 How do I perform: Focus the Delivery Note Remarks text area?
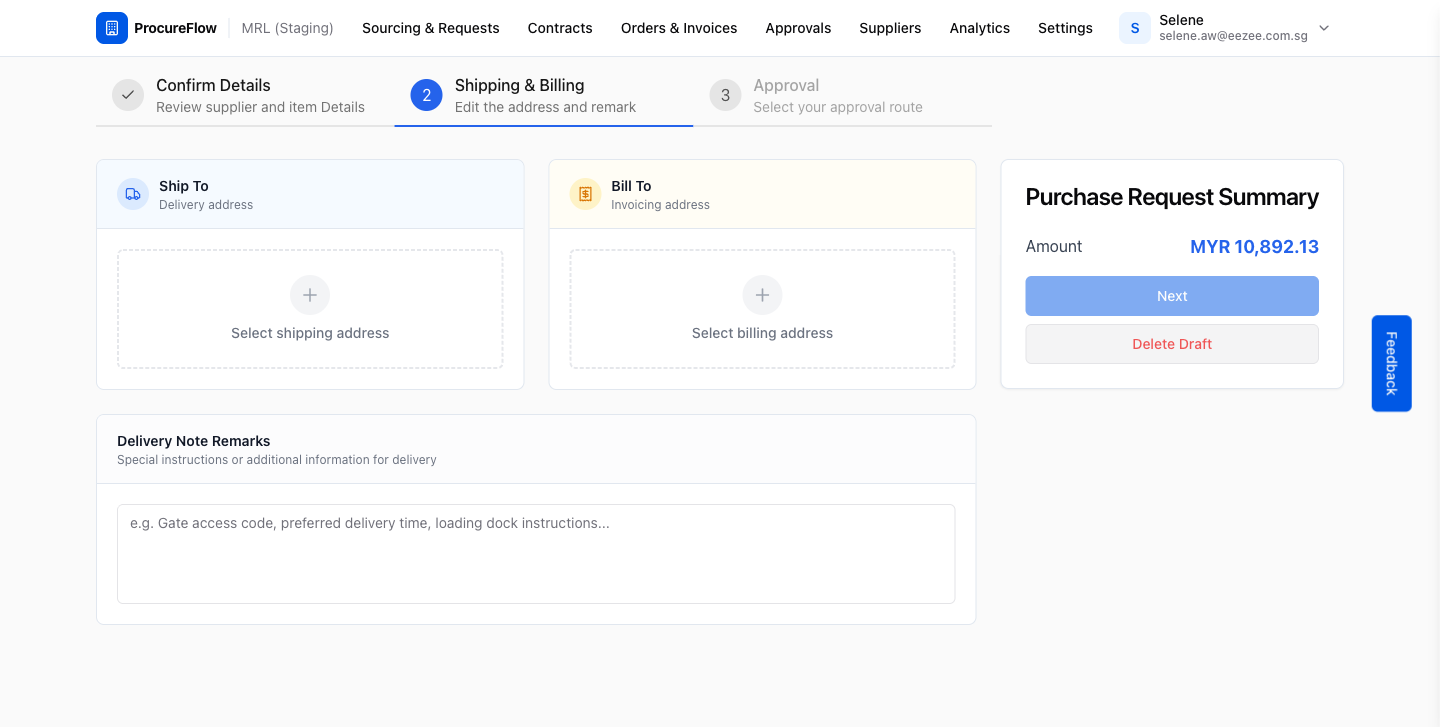point(536,554)
